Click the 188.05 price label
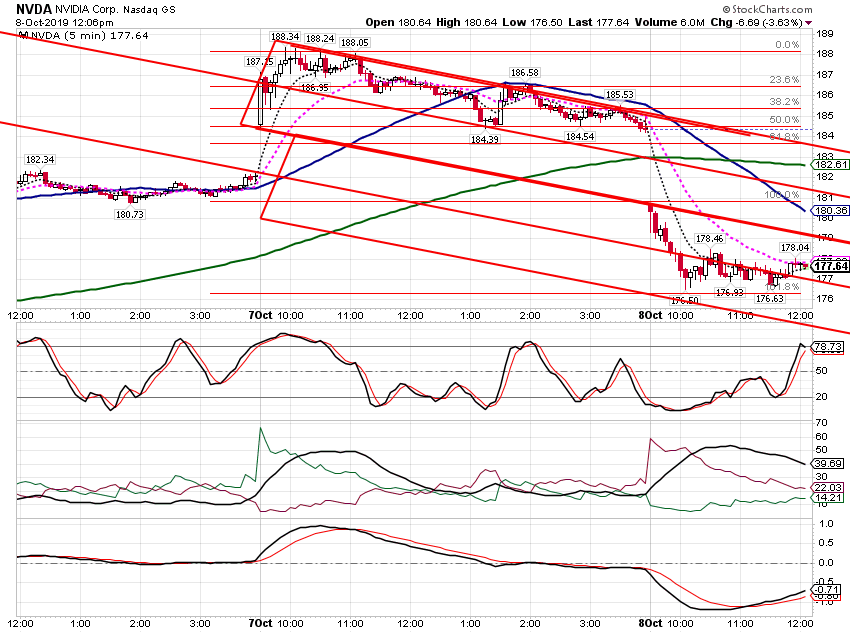 tap(355, 43)
